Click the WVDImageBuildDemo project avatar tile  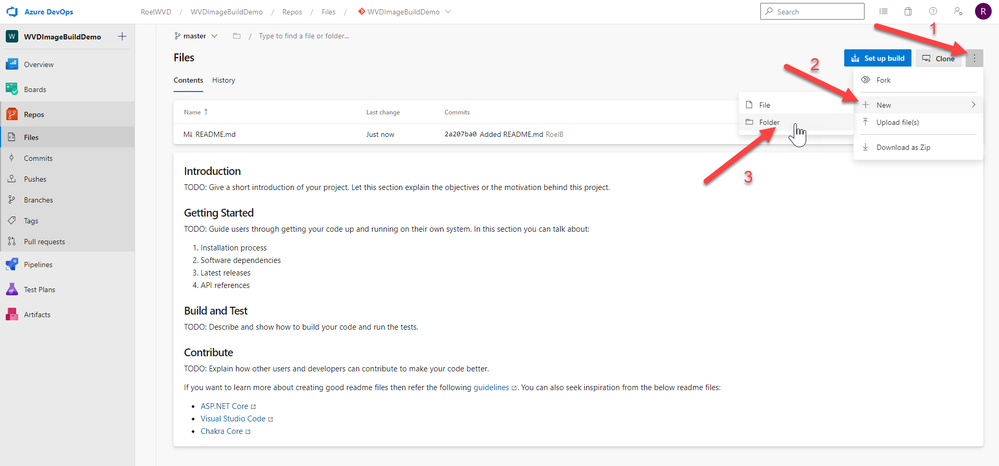(11, 37)
